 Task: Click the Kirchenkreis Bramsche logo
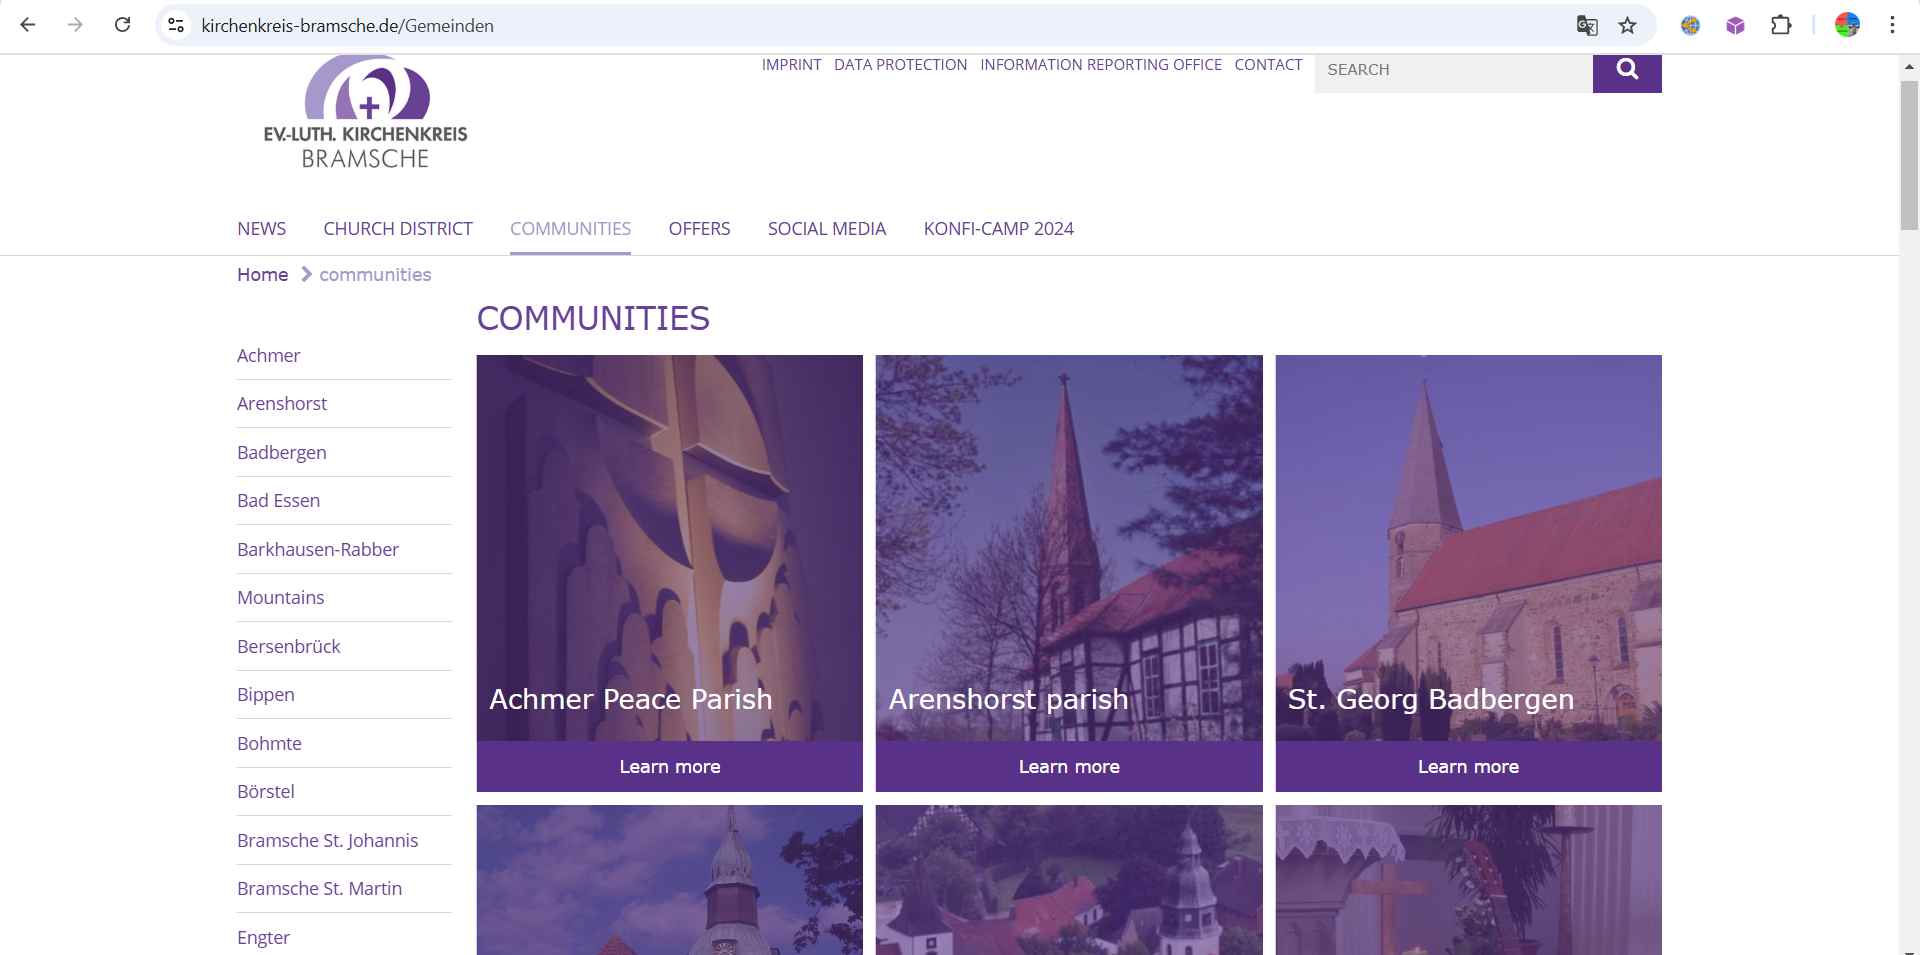click(366, 112)
